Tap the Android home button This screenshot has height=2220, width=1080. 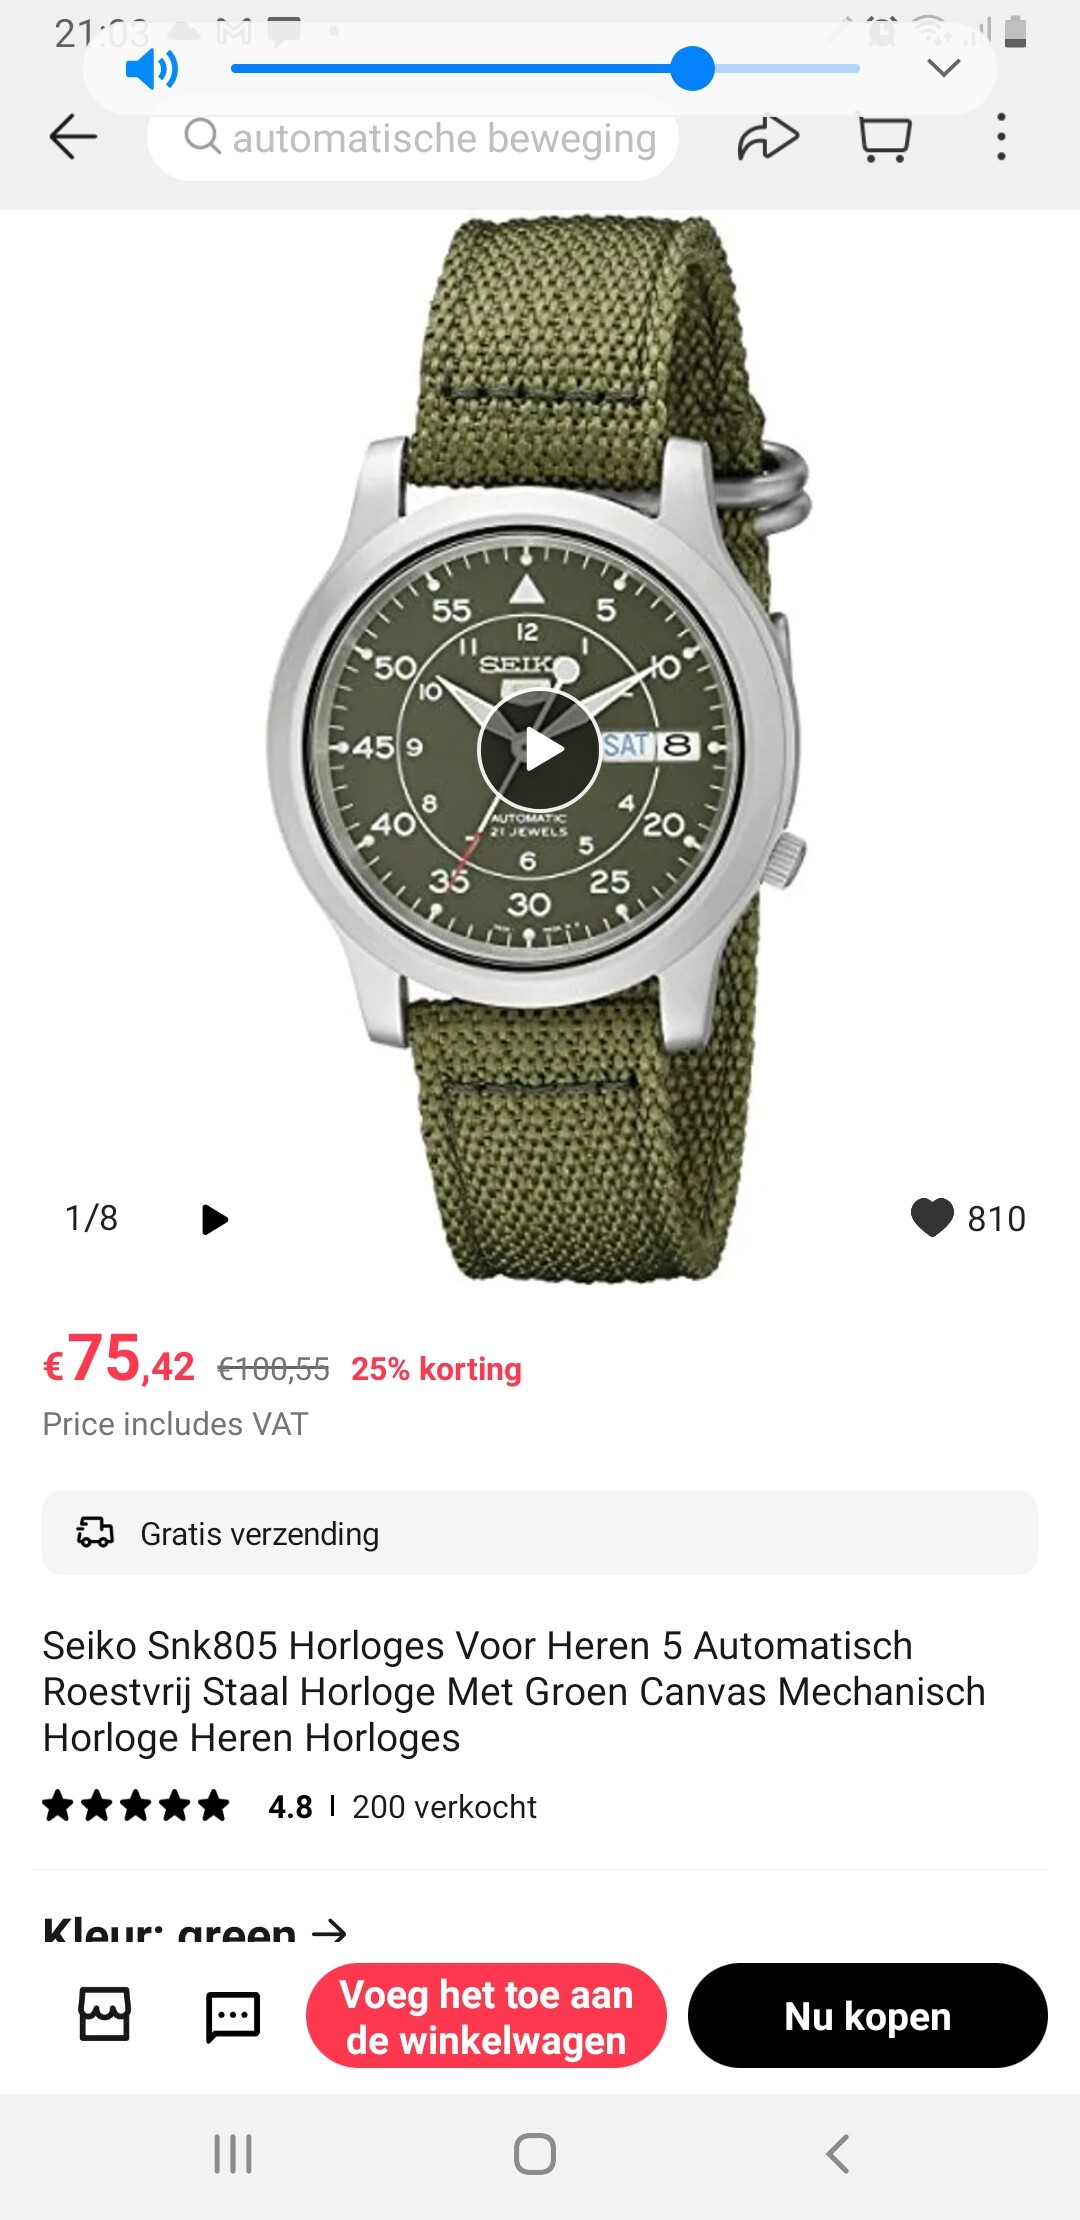535,2153
